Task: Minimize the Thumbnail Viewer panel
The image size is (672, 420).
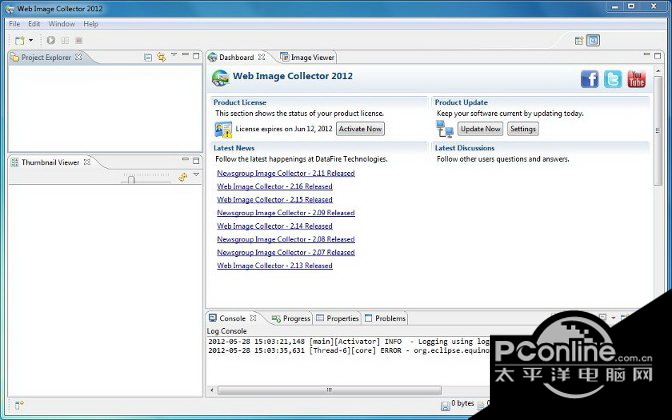Action: point(185,159)
